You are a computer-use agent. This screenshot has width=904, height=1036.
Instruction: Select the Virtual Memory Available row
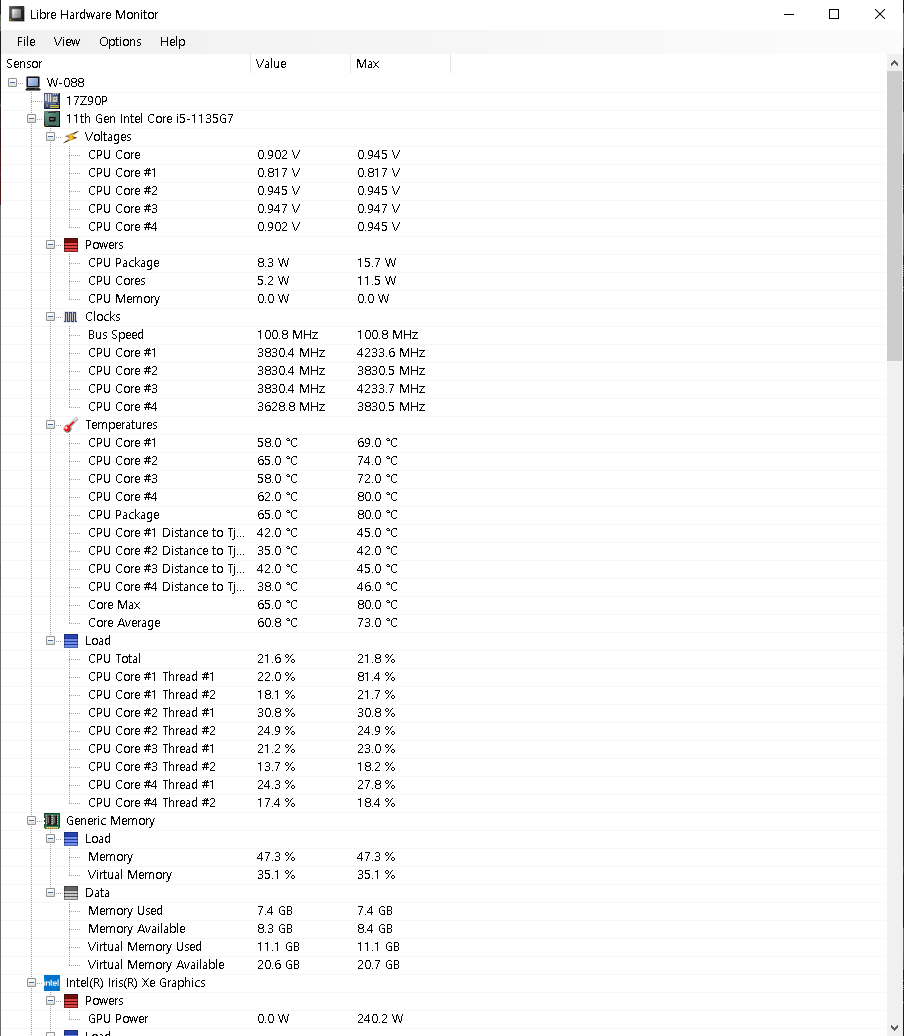coord(443,965)
